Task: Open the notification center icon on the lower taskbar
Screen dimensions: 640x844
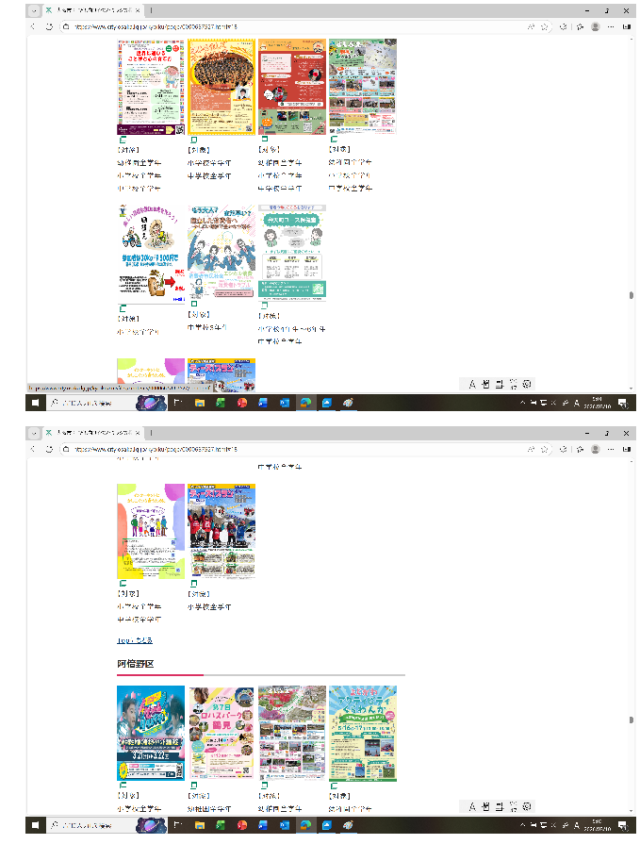Action: click(623, 825)
